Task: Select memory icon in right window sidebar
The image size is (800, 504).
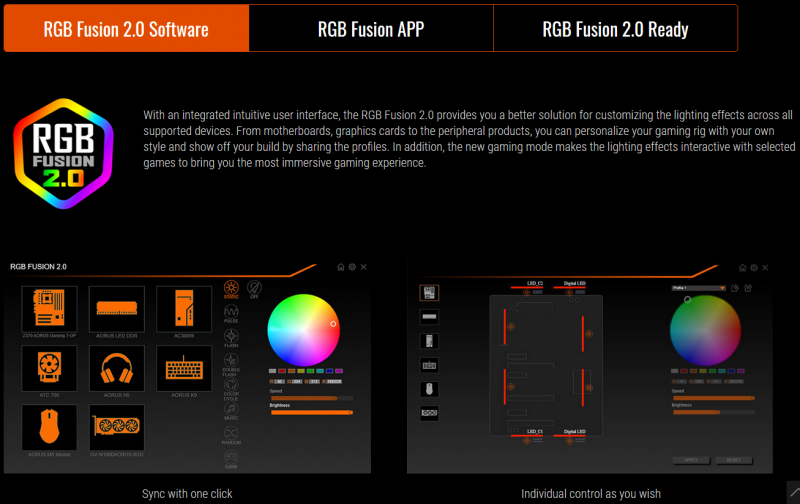Action: pyautogui.click(x=429, y=317)
